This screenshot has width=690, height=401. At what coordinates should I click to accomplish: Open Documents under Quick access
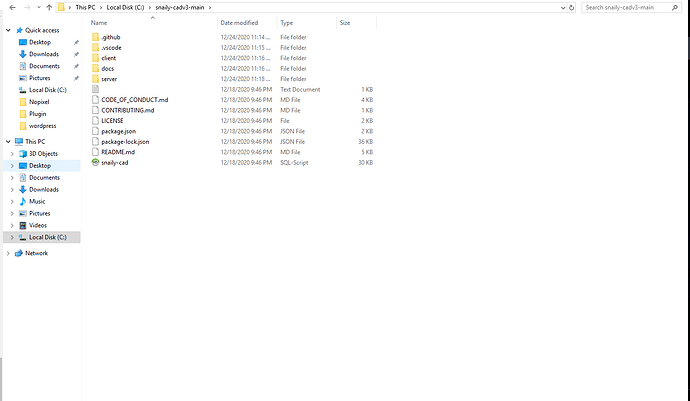(x=44, y=66)
